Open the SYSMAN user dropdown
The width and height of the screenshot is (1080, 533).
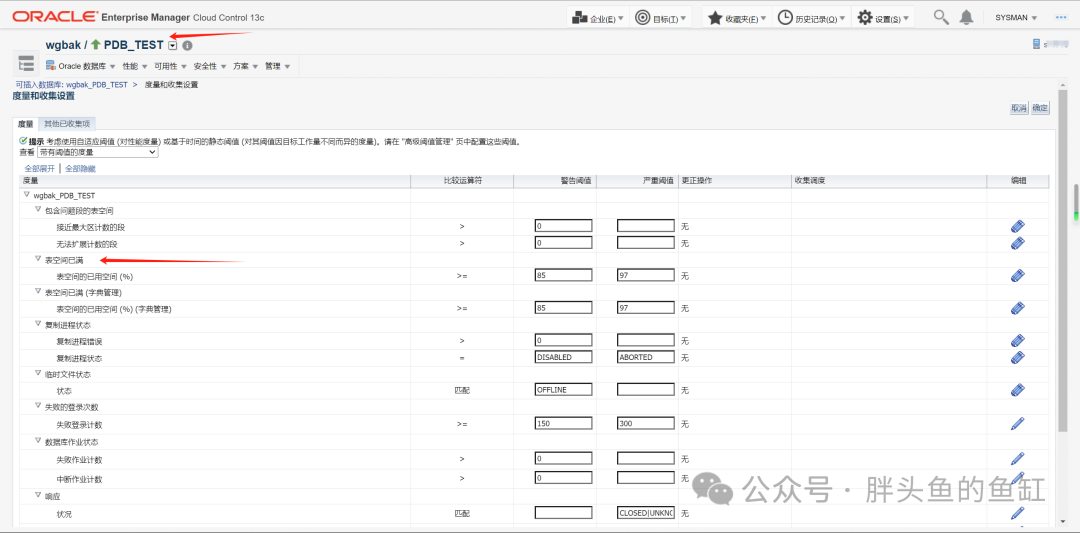[1016, 18]
